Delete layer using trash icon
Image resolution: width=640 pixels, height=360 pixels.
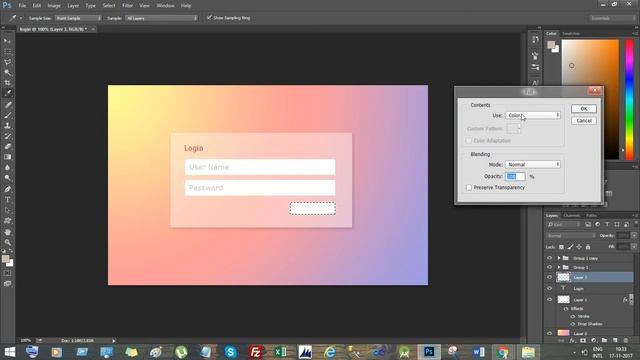click(x=626, y=340)
